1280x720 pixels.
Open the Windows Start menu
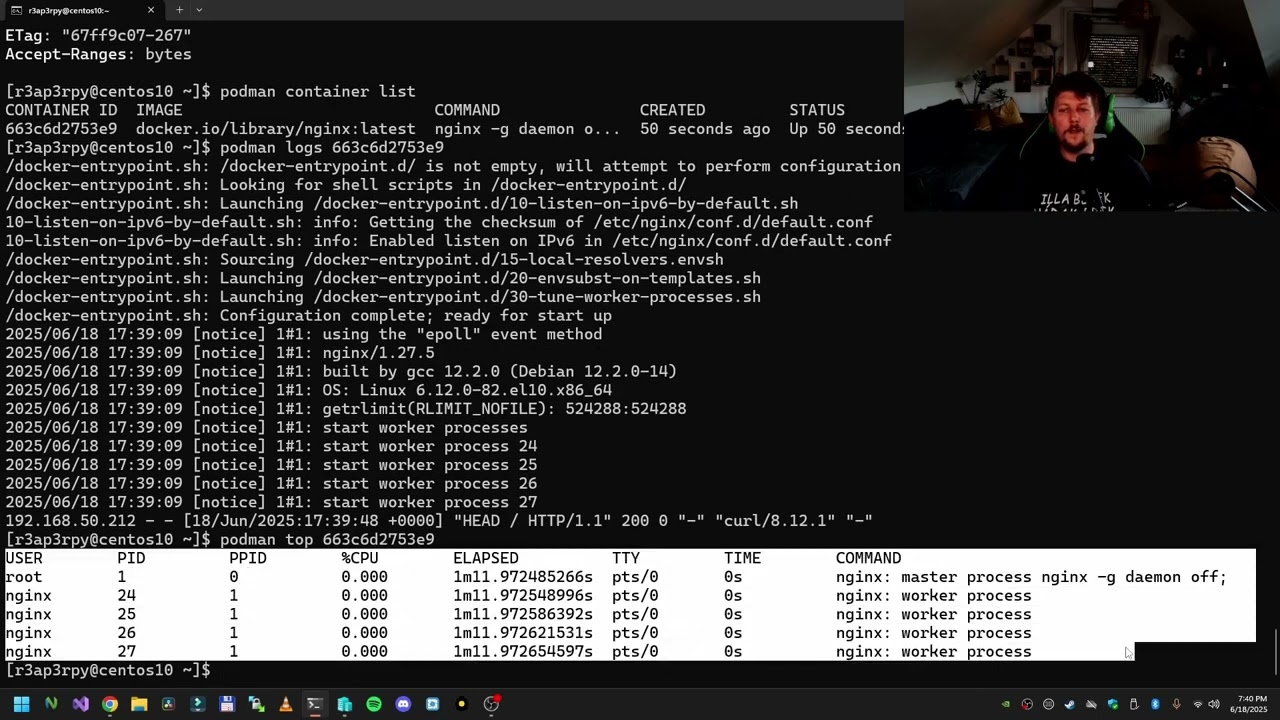pos(21,704)
